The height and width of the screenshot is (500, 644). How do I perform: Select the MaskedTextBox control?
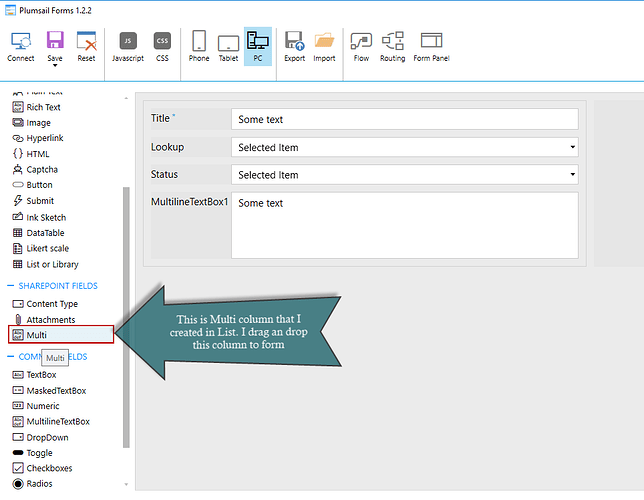click(49, 391)
